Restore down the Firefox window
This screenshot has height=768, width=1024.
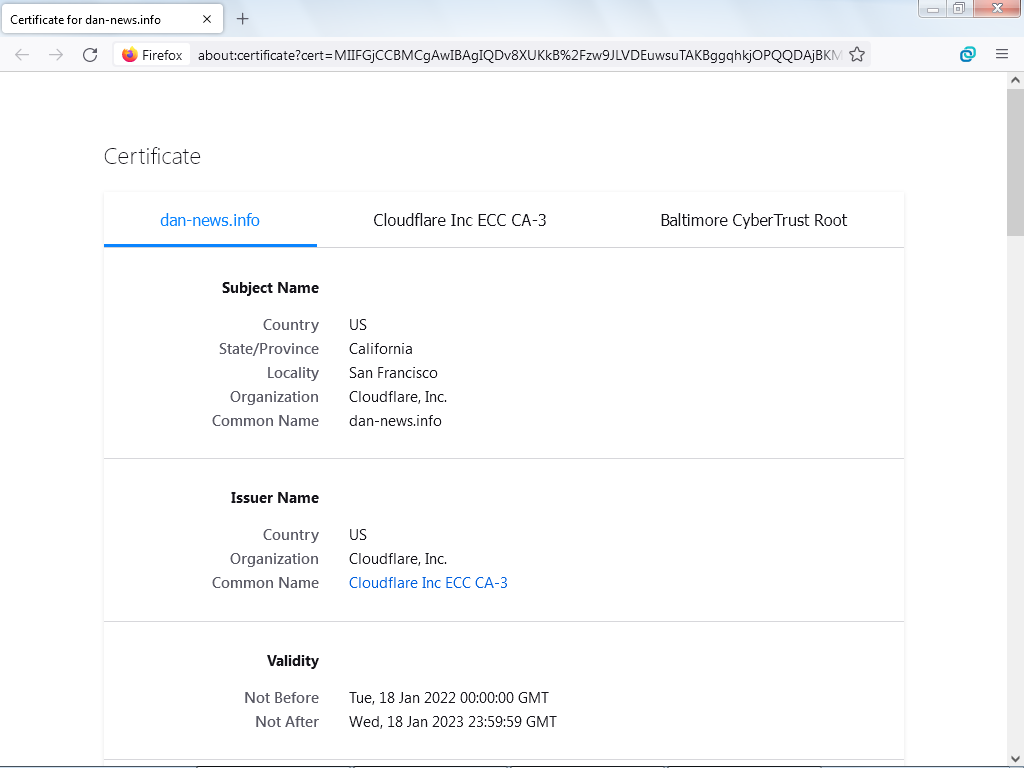[959, 8]
